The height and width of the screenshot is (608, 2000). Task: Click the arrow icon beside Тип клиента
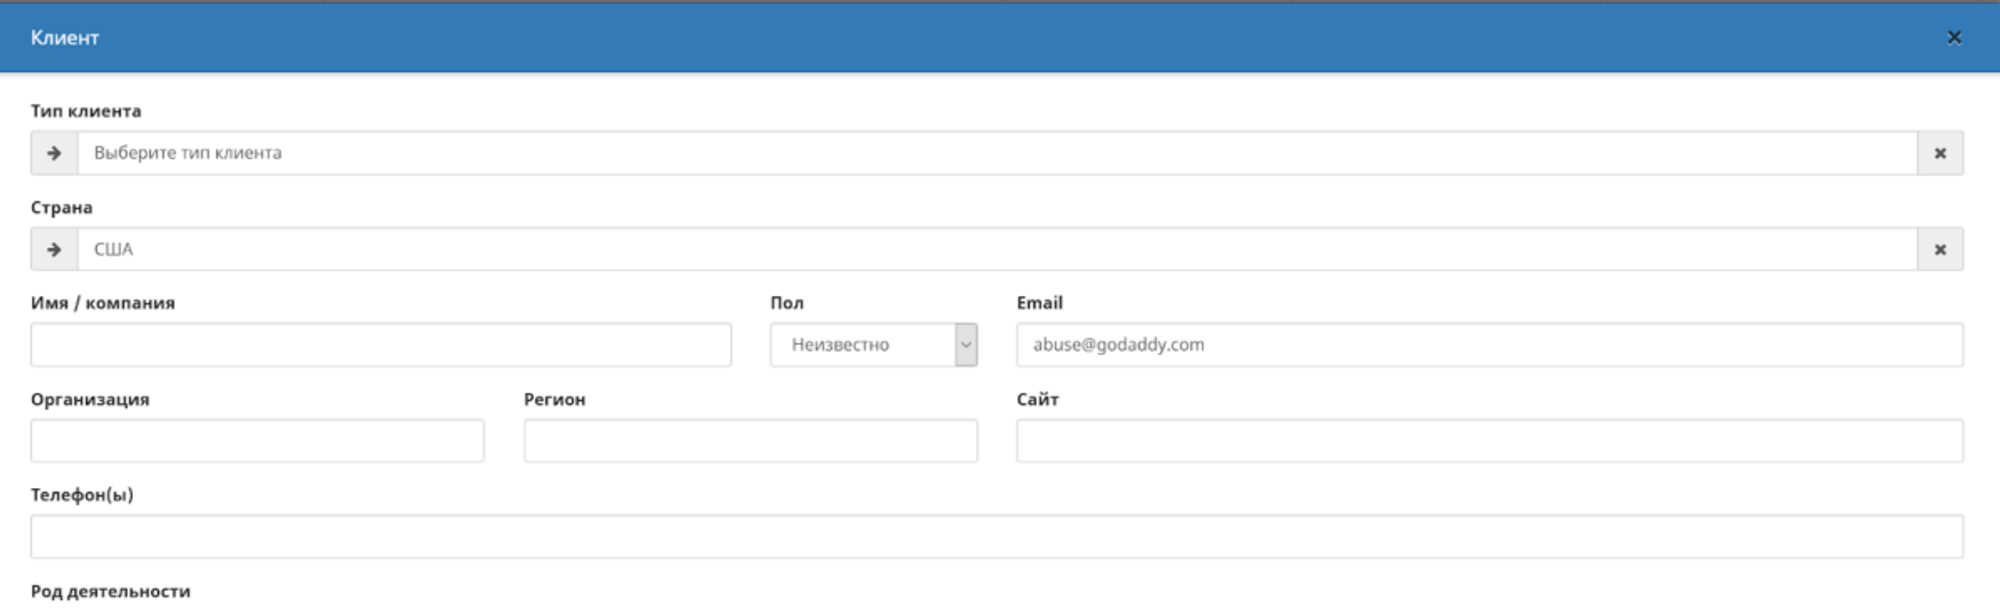tap(54, 153)
